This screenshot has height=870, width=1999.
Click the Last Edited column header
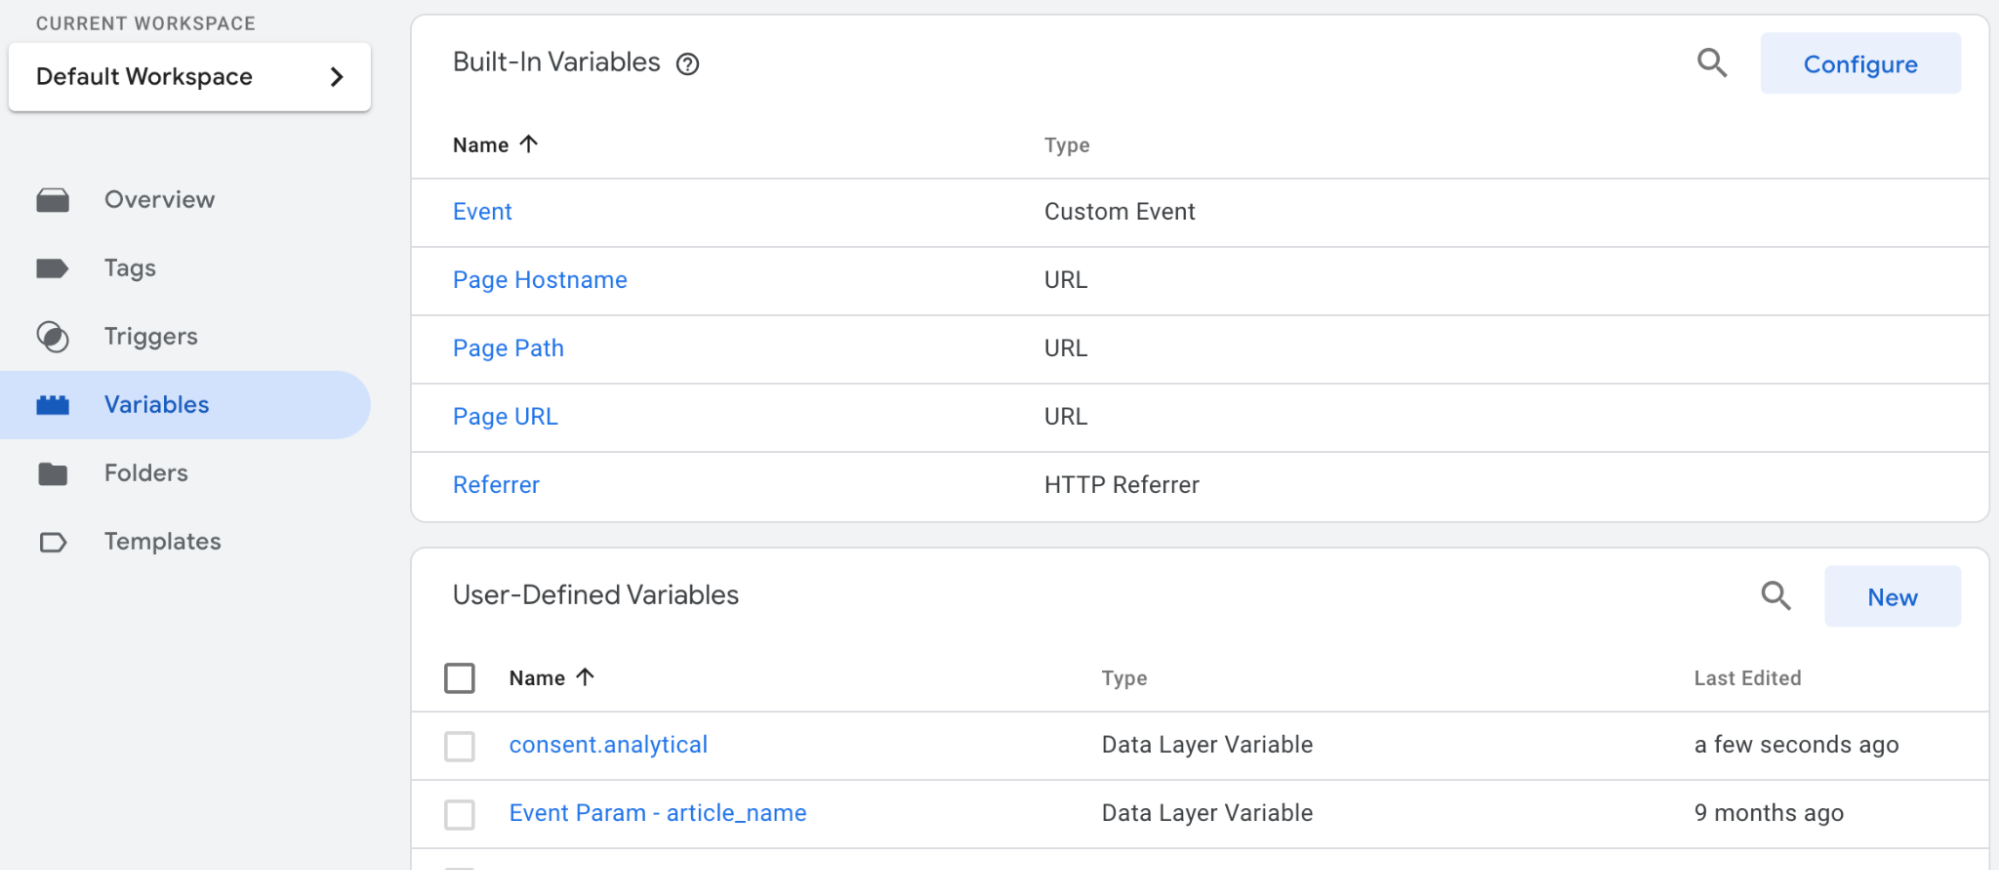click(x=1747, y=678)
